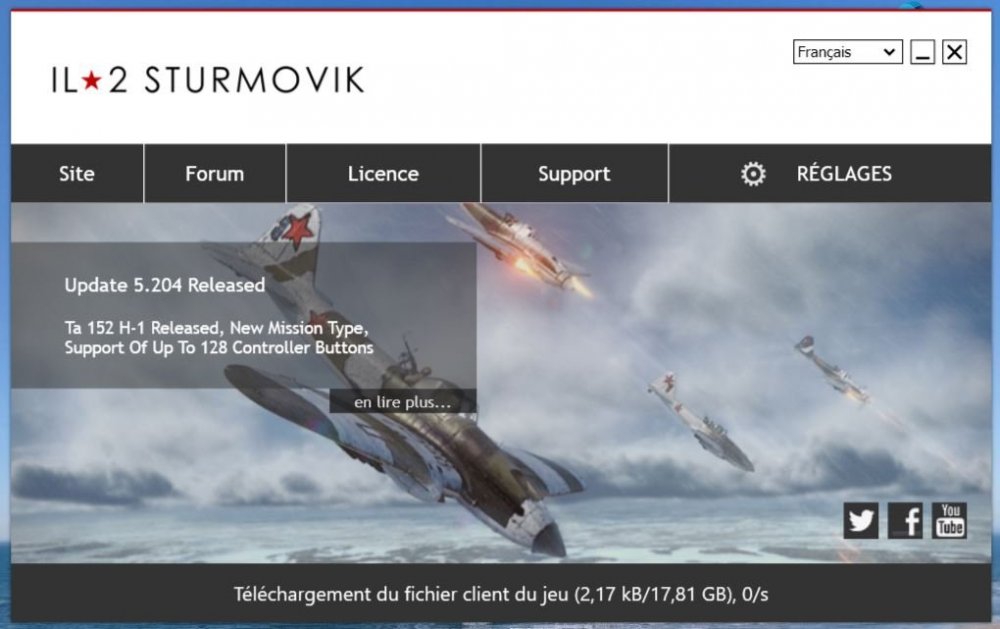Open the Forum section
Image resolution: width=1000 pixels, height=629 pixels.
point(214,173)
